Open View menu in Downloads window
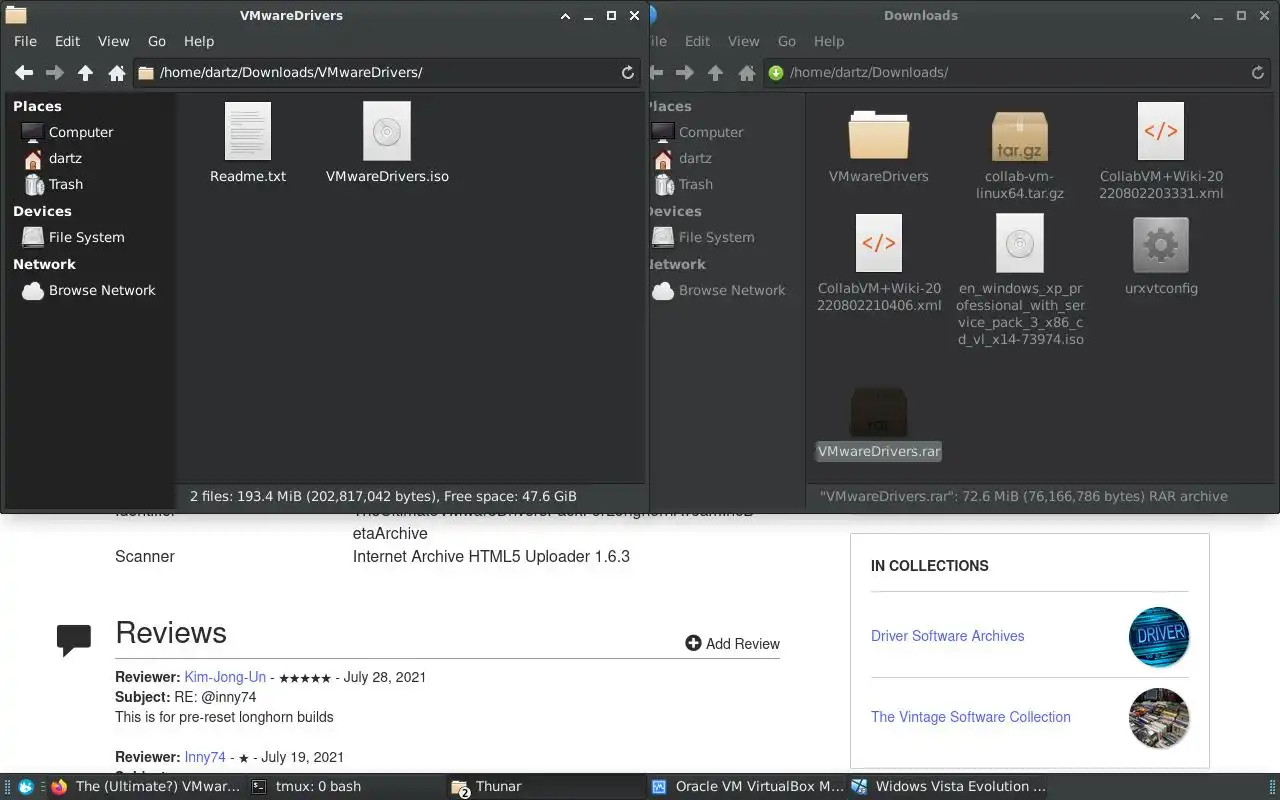The height and width of the screenshot is (800, 1280). click(x=743, y=41)
